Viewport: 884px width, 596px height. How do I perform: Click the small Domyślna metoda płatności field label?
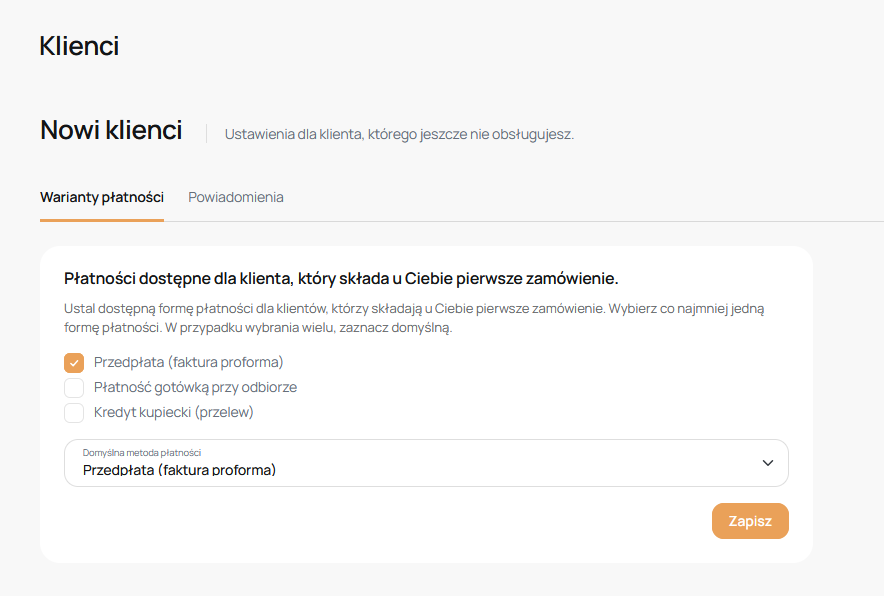pyautogui.click(x=141, y=453)
